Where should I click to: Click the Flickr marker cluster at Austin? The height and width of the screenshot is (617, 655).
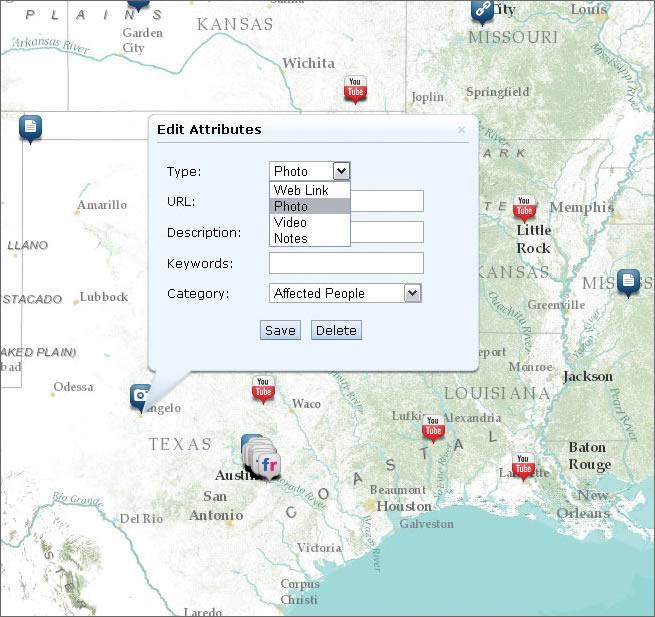(x=269, y=465)
